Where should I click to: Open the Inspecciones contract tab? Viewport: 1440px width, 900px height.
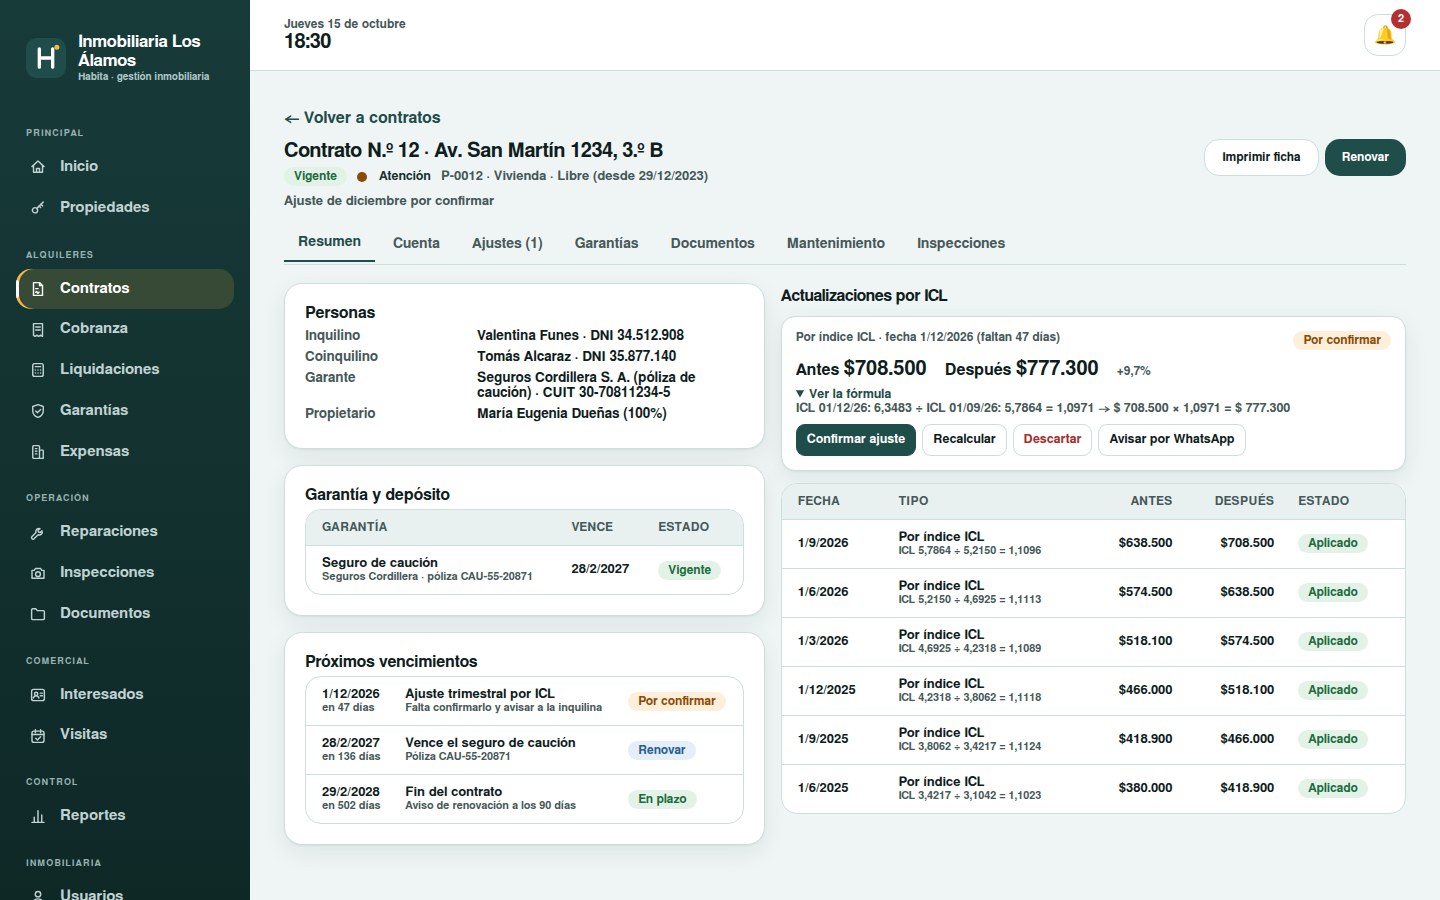[961, 243]
